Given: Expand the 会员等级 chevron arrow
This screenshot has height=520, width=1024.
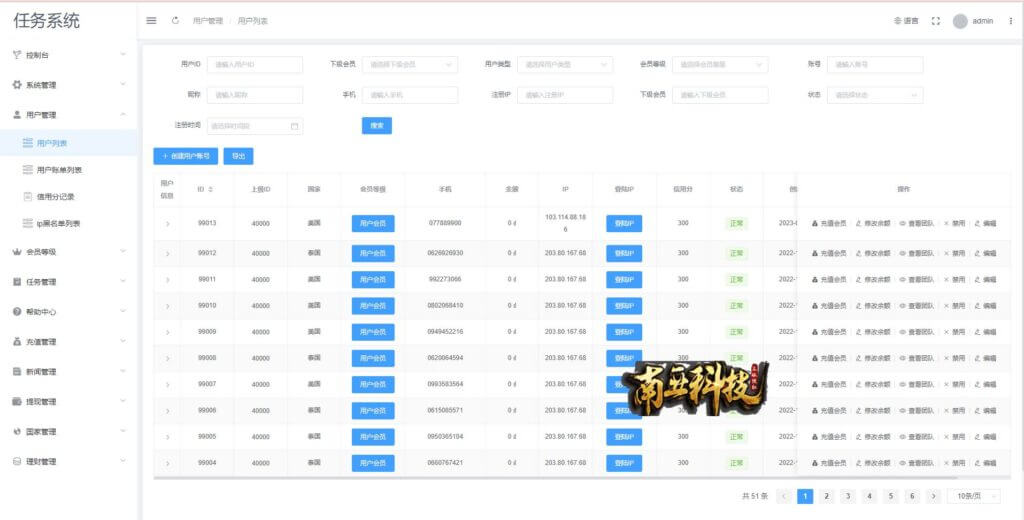Looking at the screenshot, I should [x=123, y=252].
